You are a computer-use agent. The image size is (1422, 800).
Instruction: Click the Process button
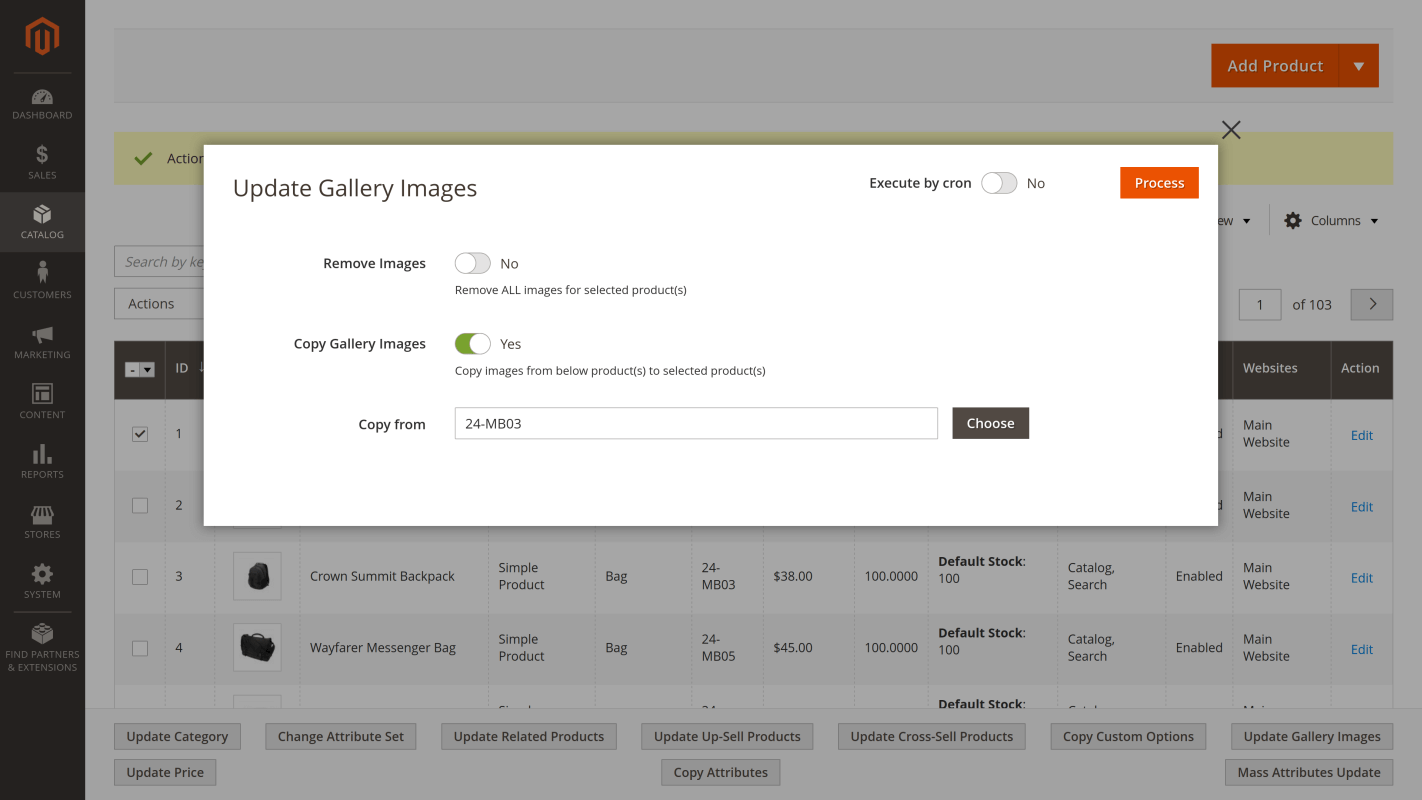(x=1159, y=183)
